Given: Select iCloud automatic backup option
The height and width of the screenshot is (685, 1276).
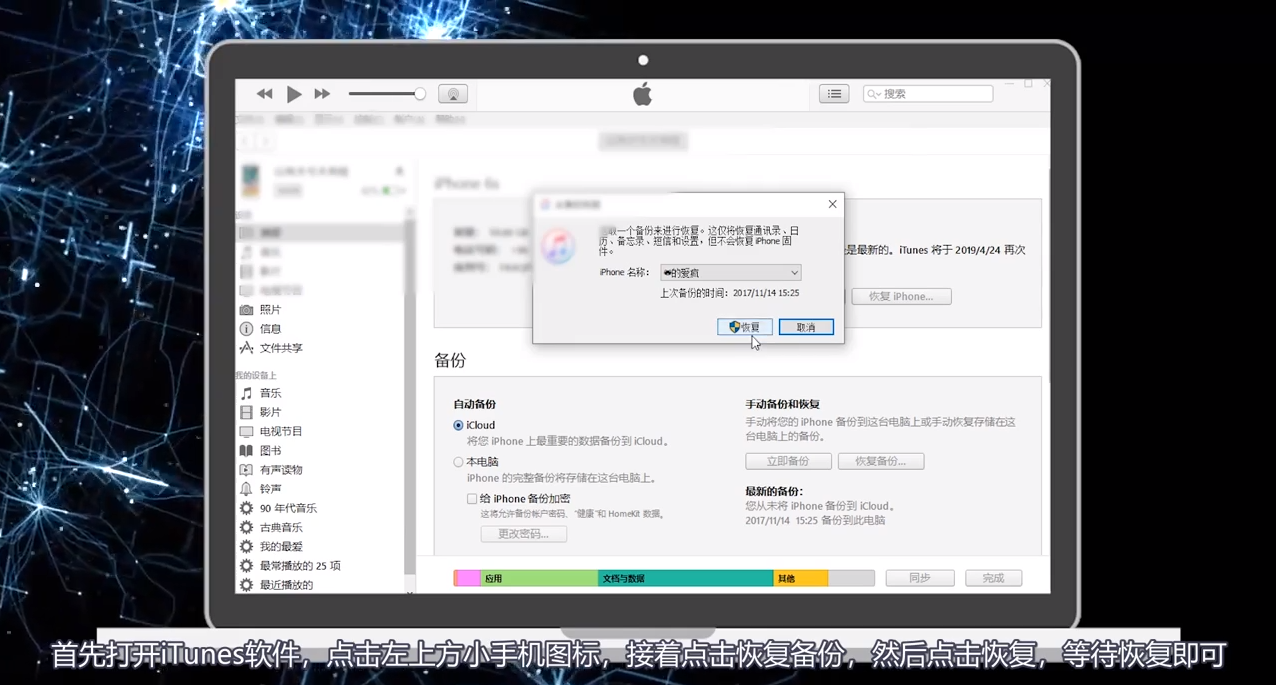Looking at the screenshot, I should click(458, 425).
